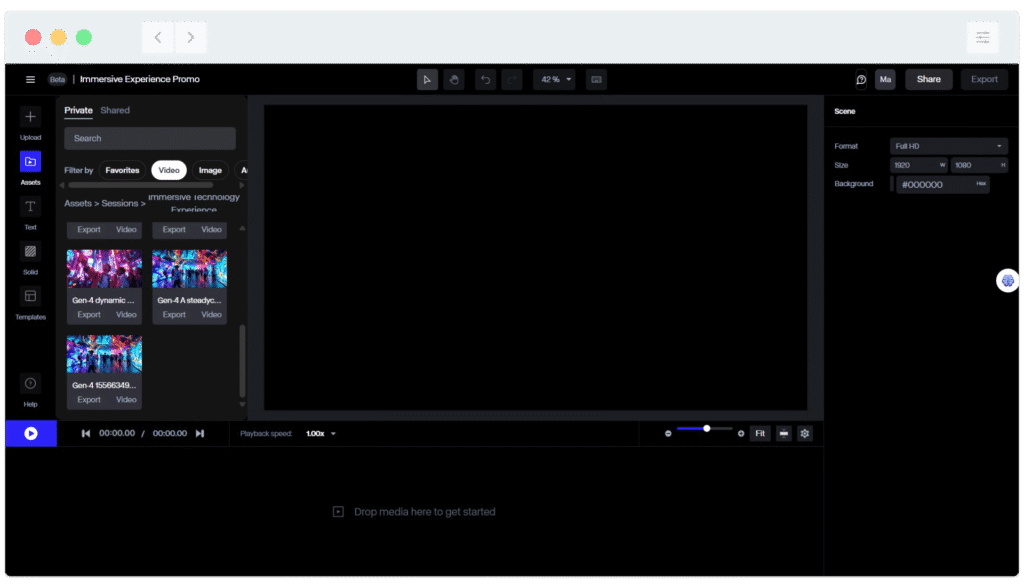Click the Export button top right
This screenshot has width=1024, height=587.
click(x=984, y=78)
